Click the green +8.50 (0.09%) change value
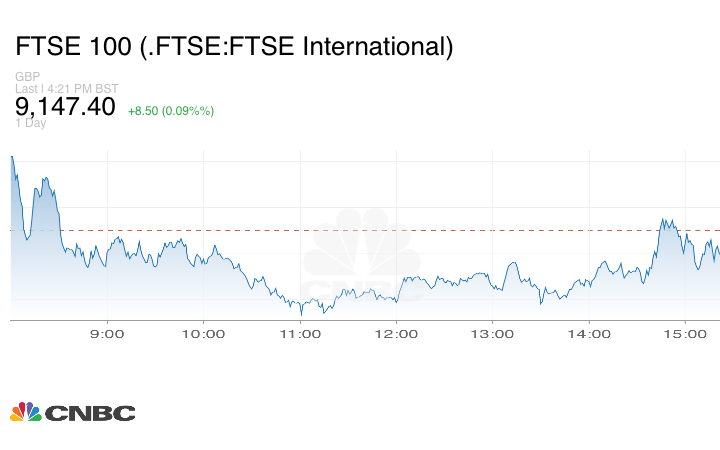 (x=171, y=110)
